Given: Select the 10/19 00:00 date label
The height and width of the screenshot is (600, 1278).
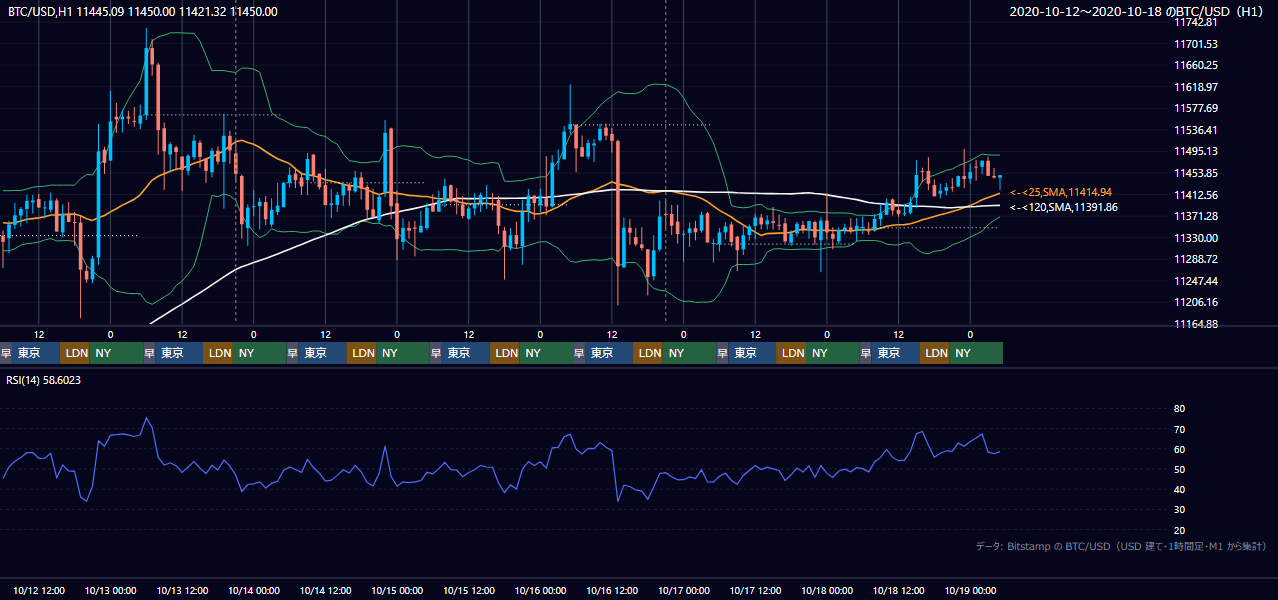Looking at the screenshot, I should click(971, 591).
